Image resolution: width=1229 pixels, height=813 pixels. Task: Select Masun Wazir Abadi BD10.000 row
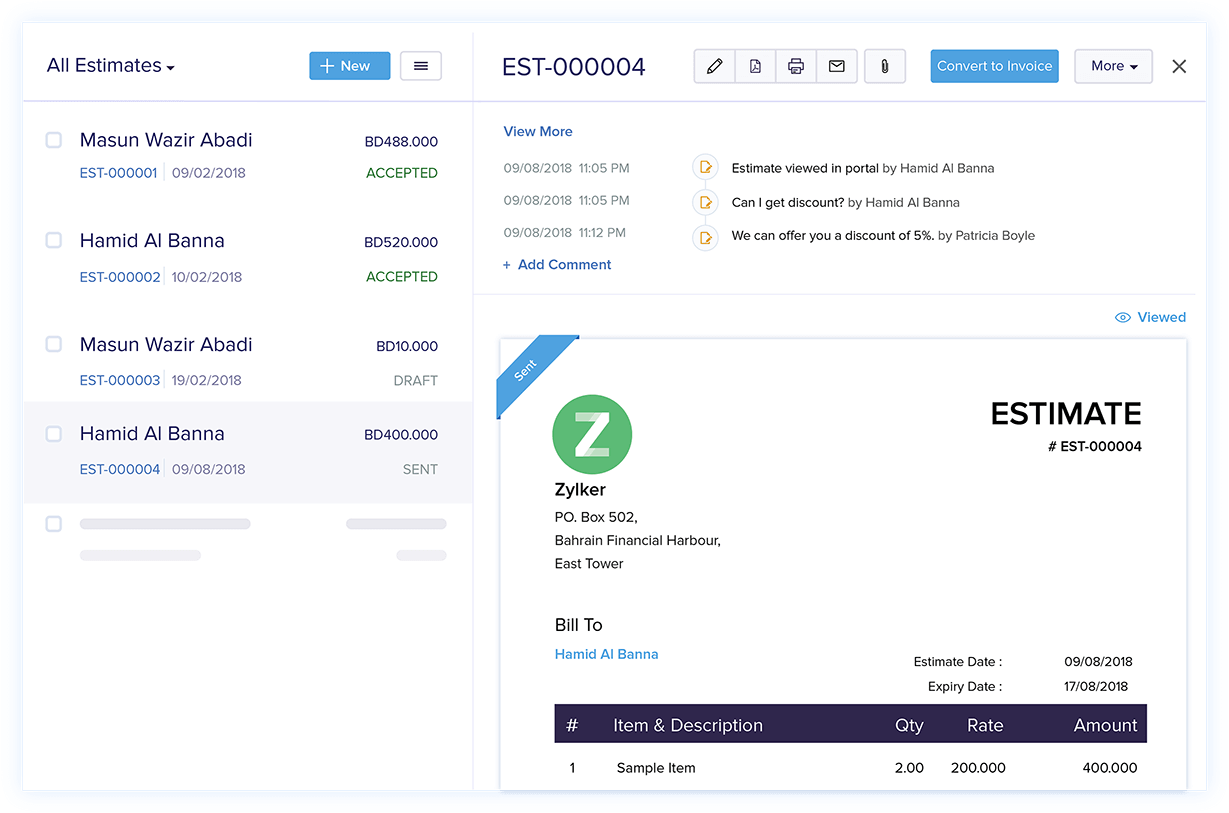coord(248,361)
